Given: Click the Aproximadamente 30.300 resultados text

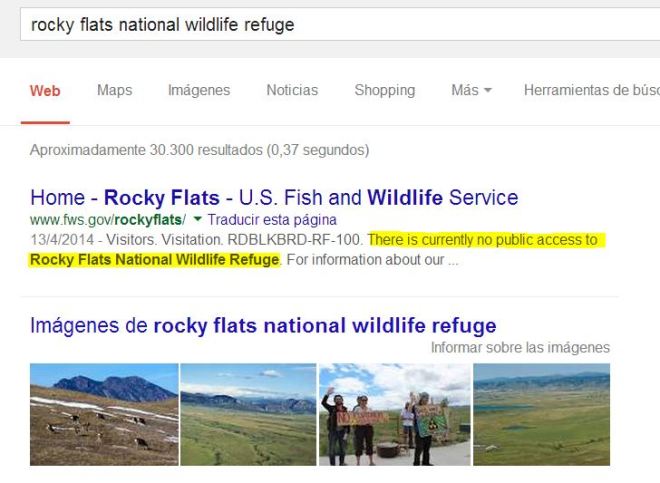Looking at the screenshot, I should (199, 151).
